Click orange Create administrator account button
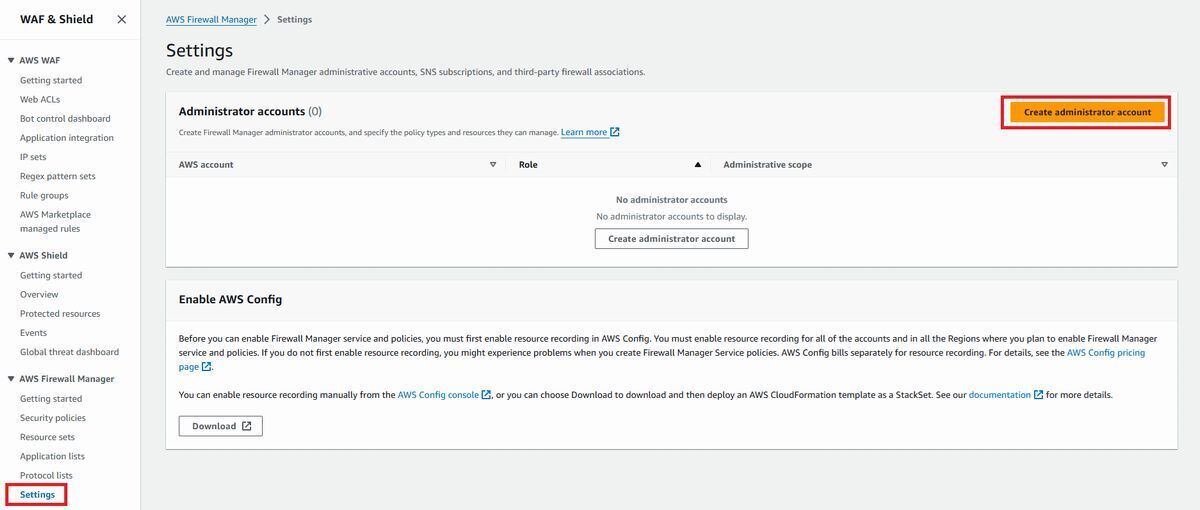 click(x=1087, y=112)
